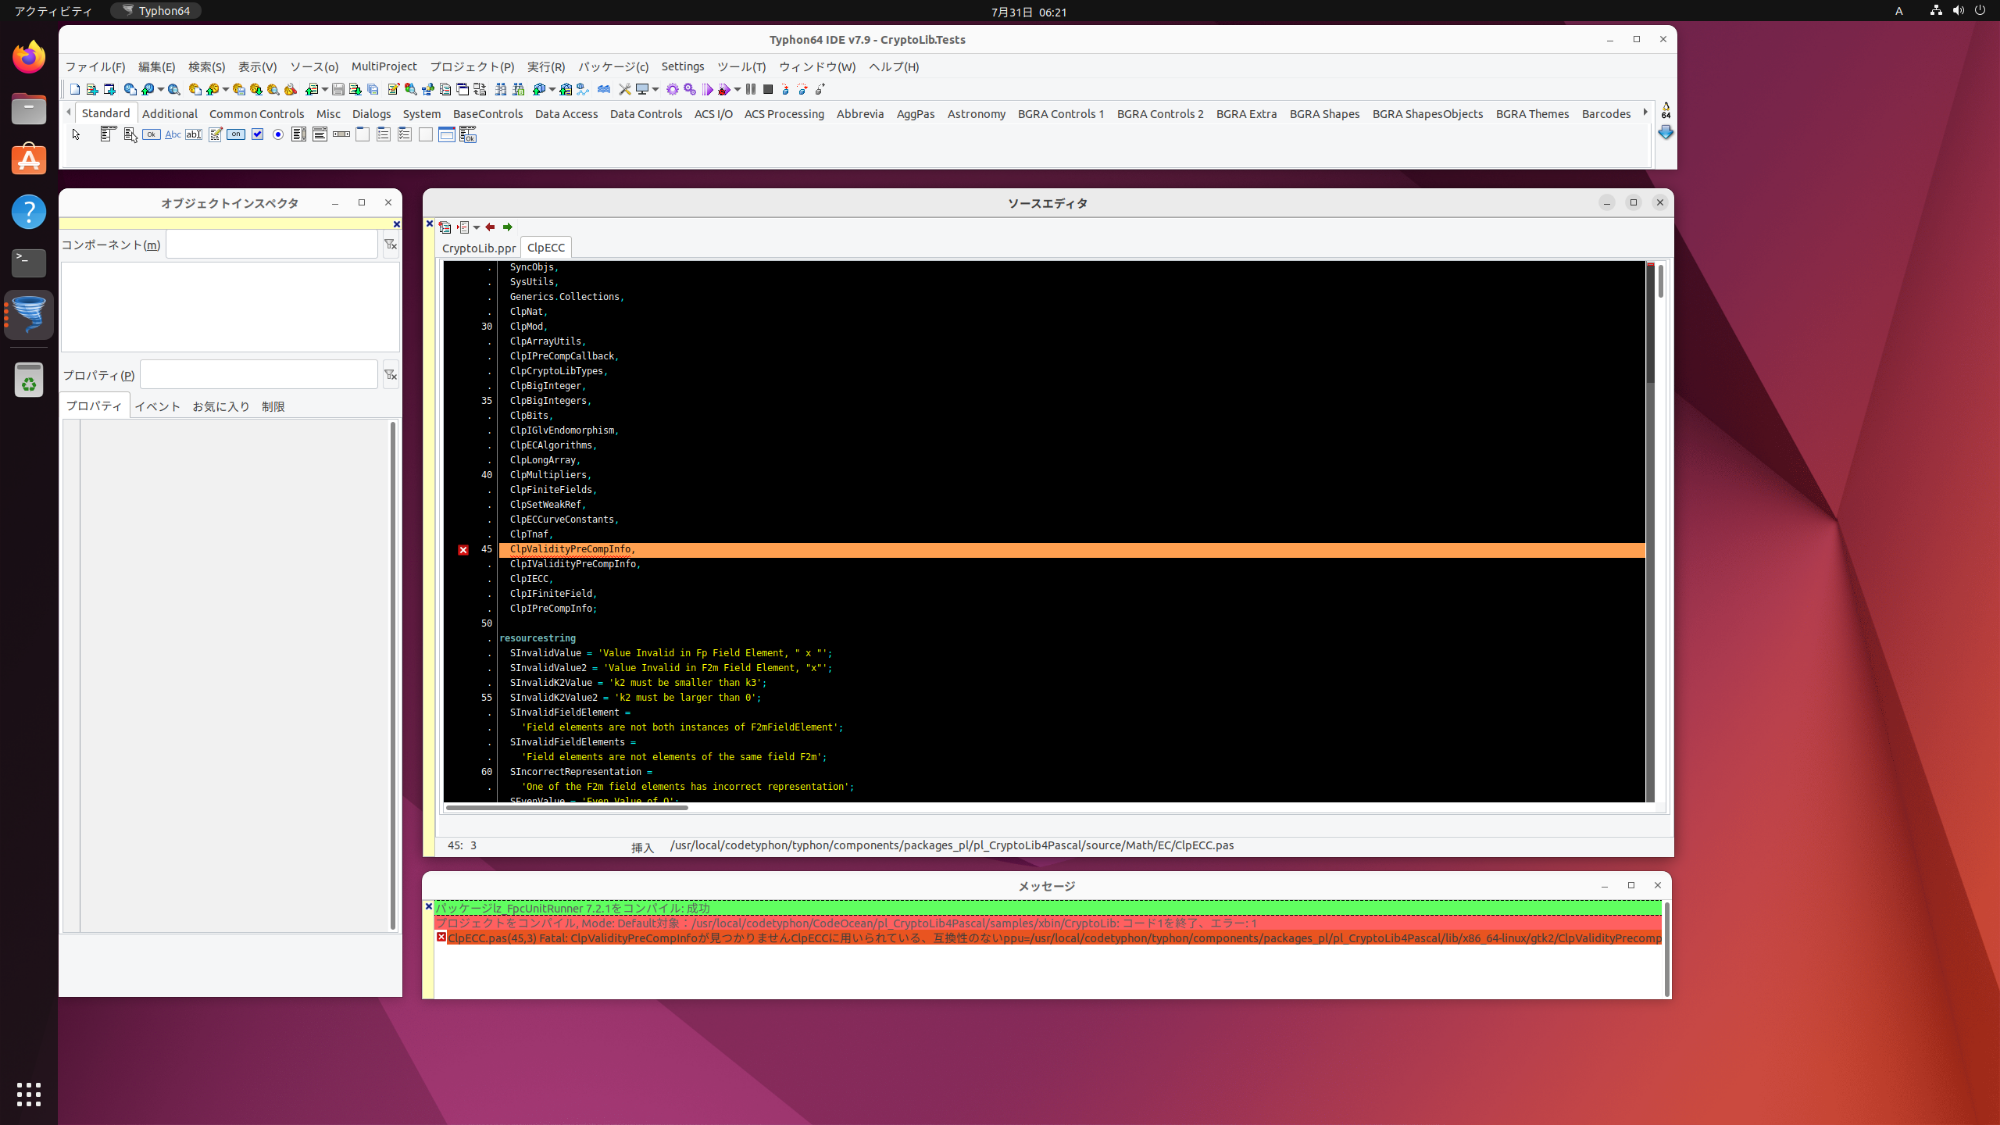Pick the TToggleBox 'on' component icon
Image resolution: width=2000 pixels, height=1125 pixels.
pos(236,134)
